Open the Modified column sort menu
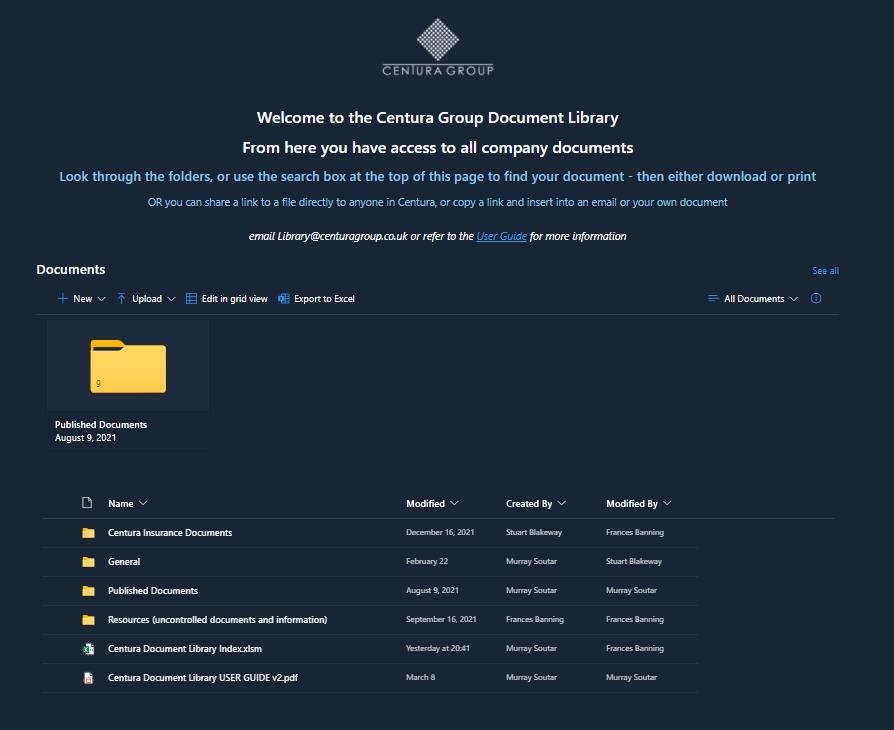This screenshot has width=894, height=730. click(x=454, y=503)
